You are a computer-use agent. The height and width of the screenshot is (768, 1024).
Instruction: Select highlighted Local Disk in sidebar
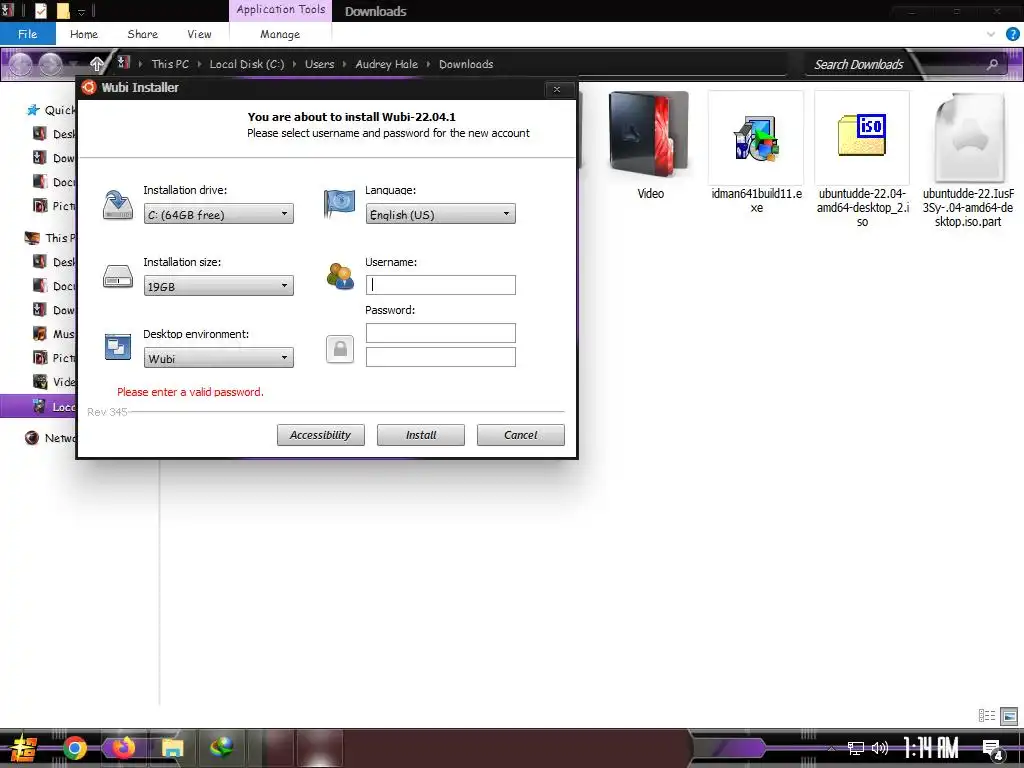39,407
